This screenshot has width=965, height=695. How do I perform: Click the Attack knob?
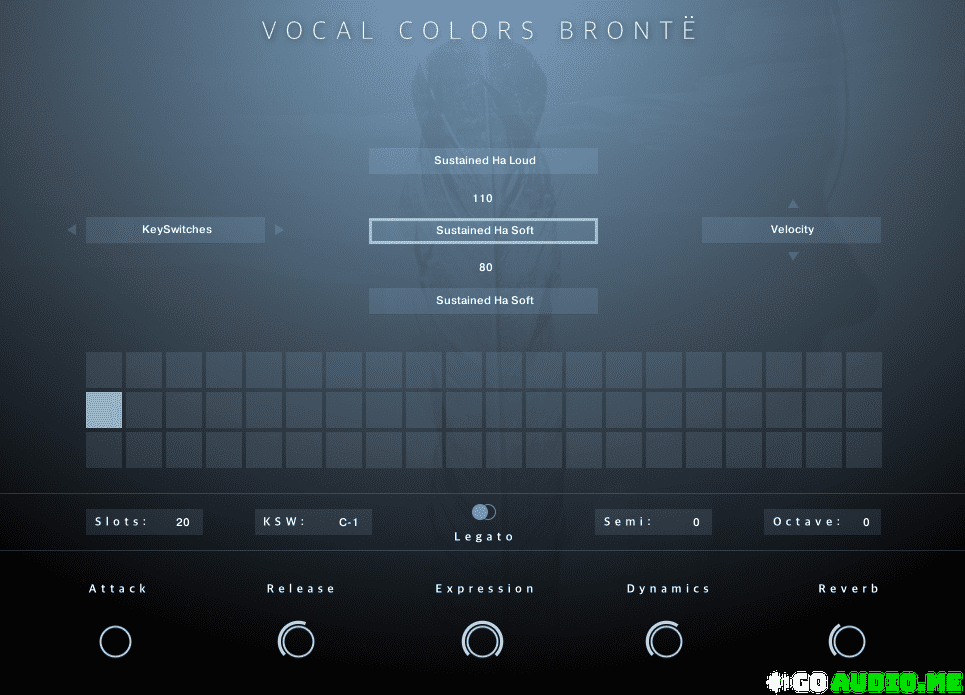coord(116,641)
